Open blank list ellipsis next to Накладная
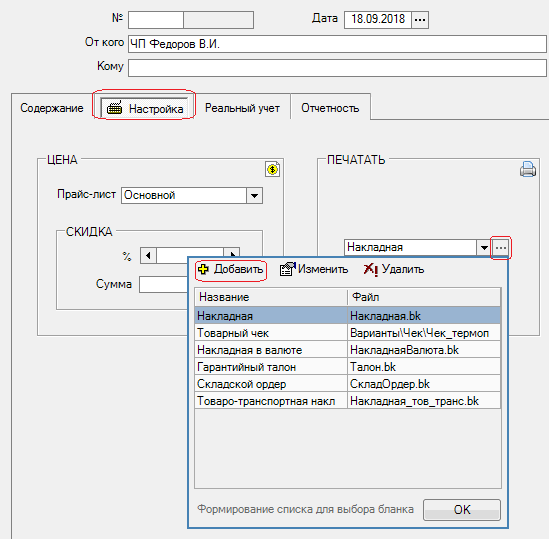 501,248
